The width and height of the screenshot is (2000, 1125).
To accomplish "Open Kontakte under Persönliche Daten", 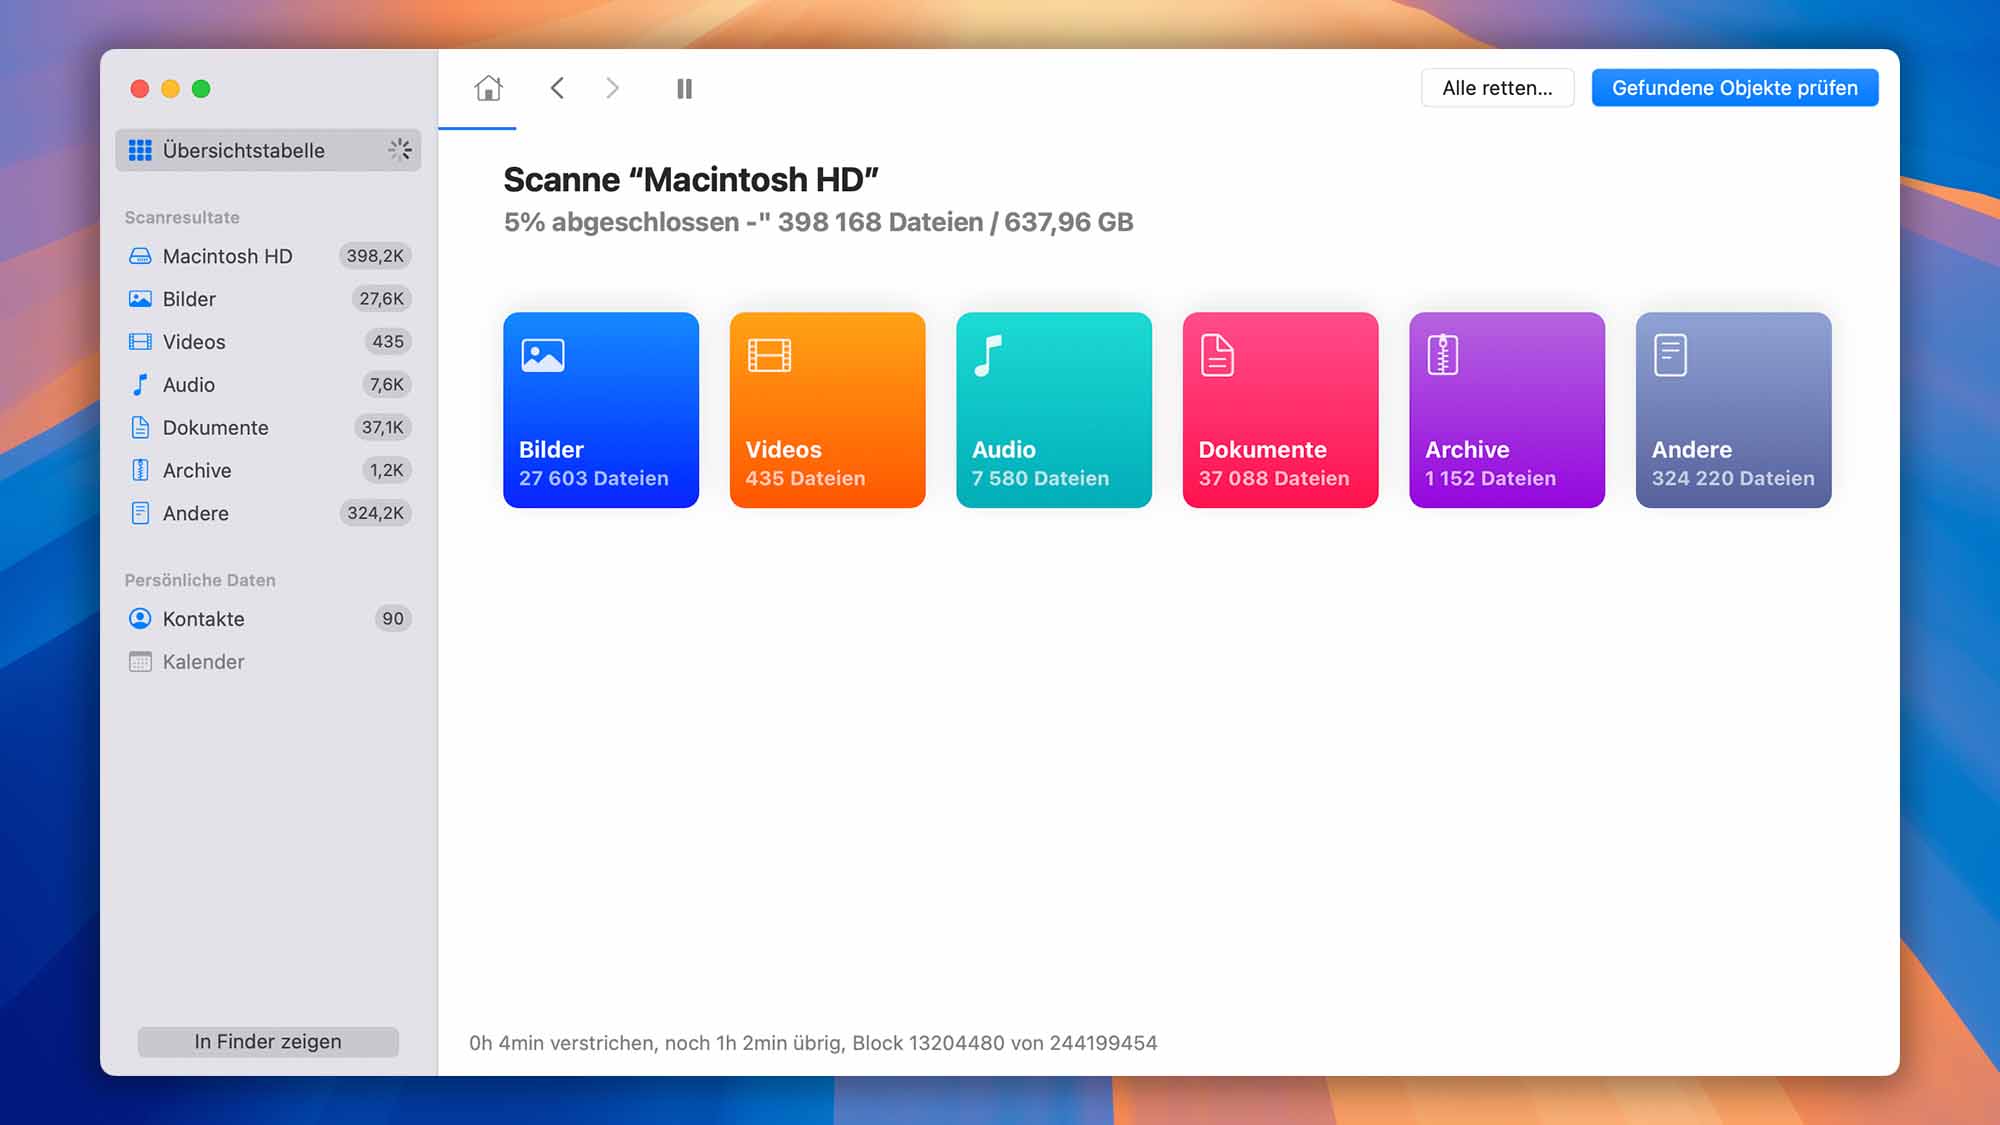I will click(x=268, y=619).
